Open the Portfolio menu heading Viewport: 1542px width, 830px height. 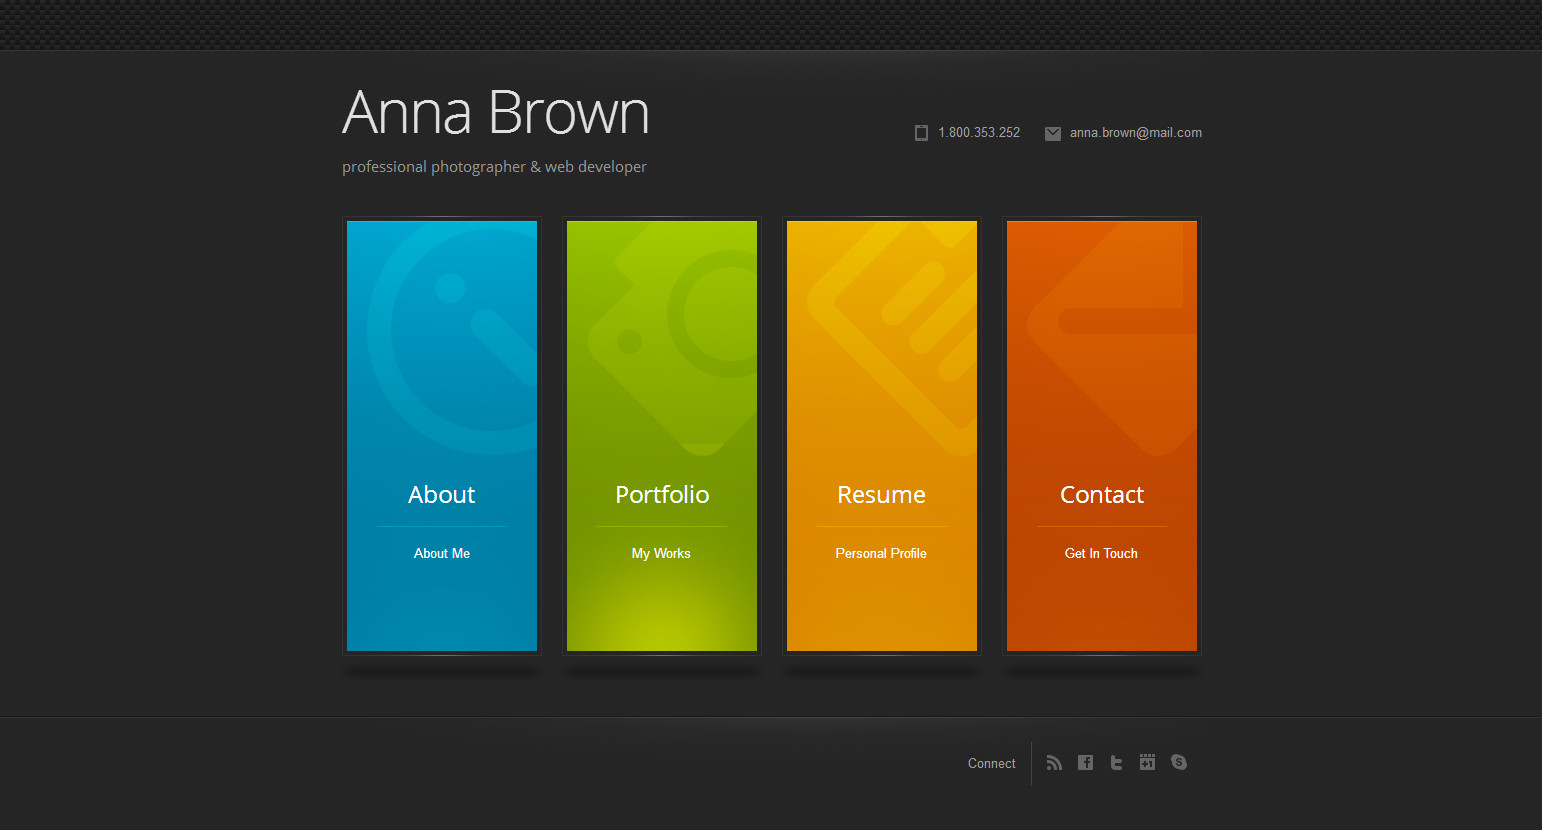click(662, 495)
